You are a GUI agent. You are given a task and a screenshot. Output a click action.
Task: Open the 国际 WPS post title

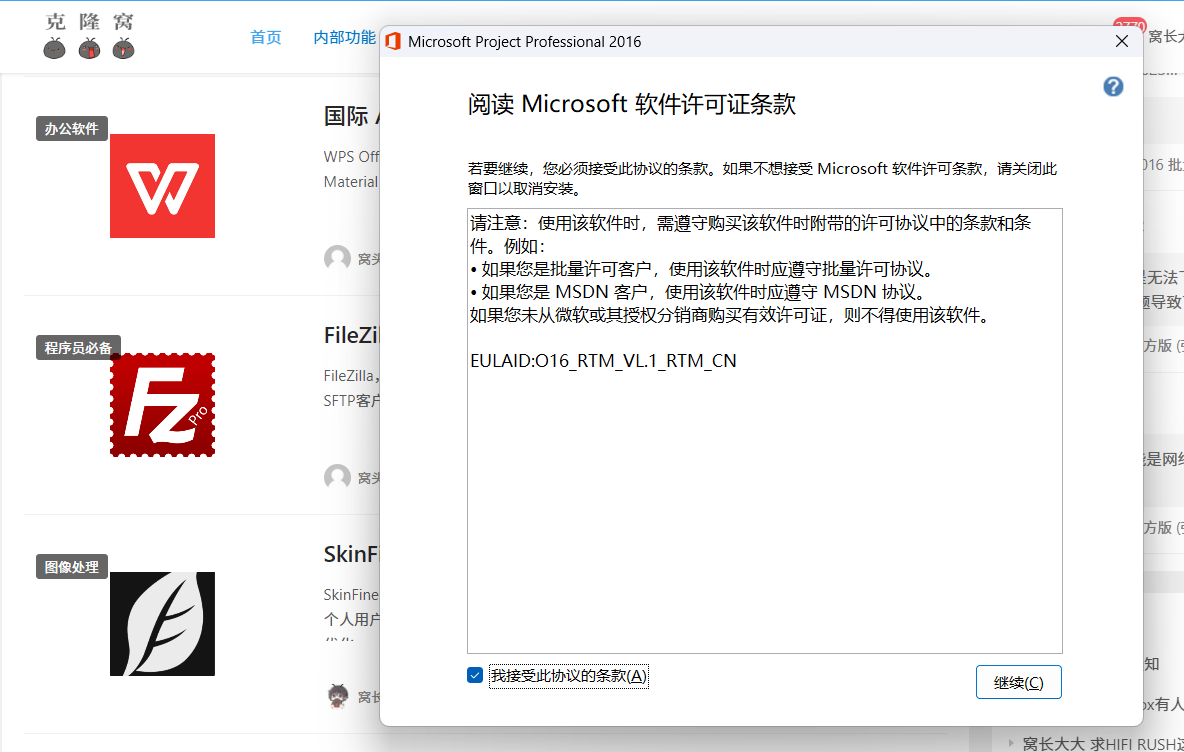point(351,116)
